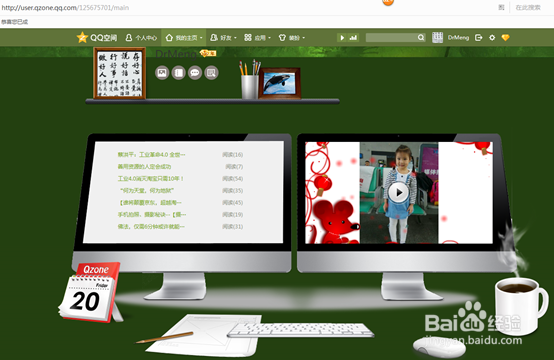Open the settings gear icon
Viewport: 554px width, 360px height.
(x=492, y=37)
